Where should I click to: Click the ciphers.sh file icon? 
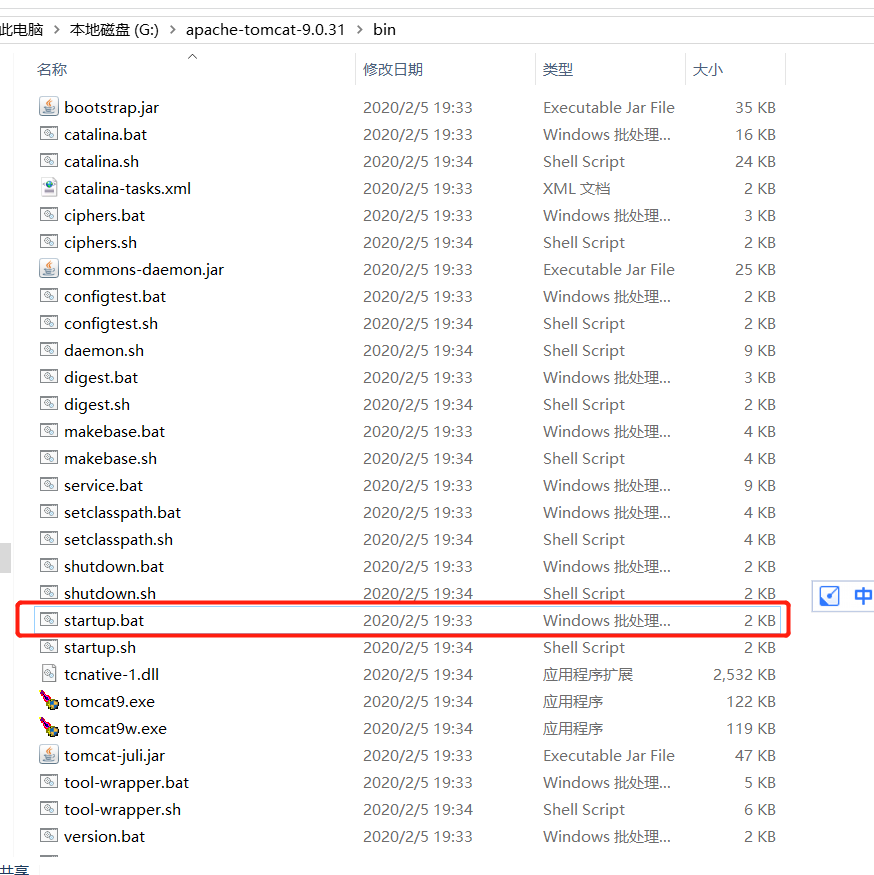coord(49,242)
